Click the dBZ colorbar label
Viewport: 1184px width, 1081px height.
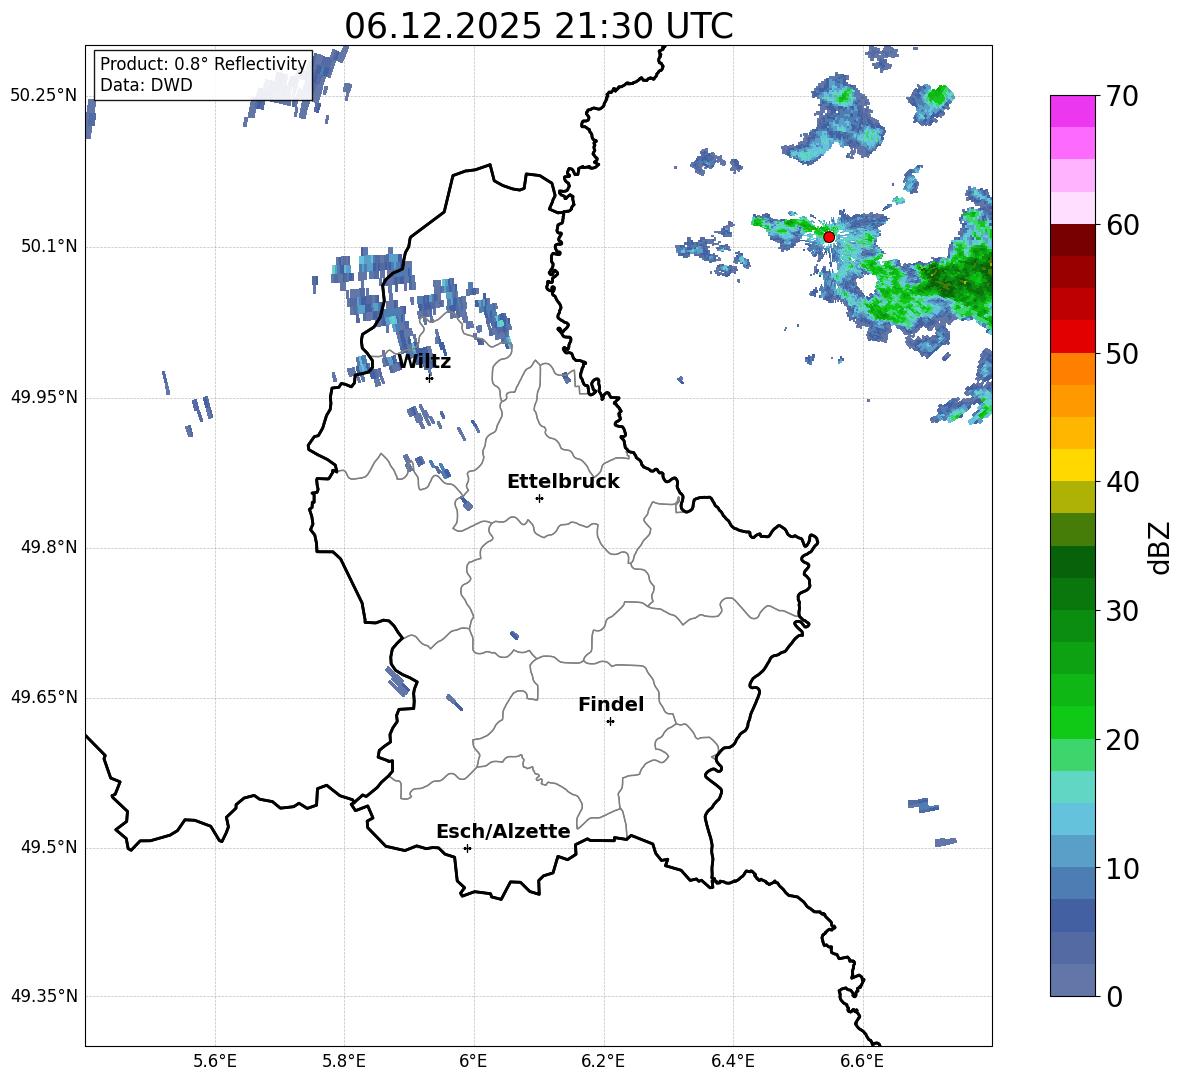pyautogui.click(x=1158, y=547)
